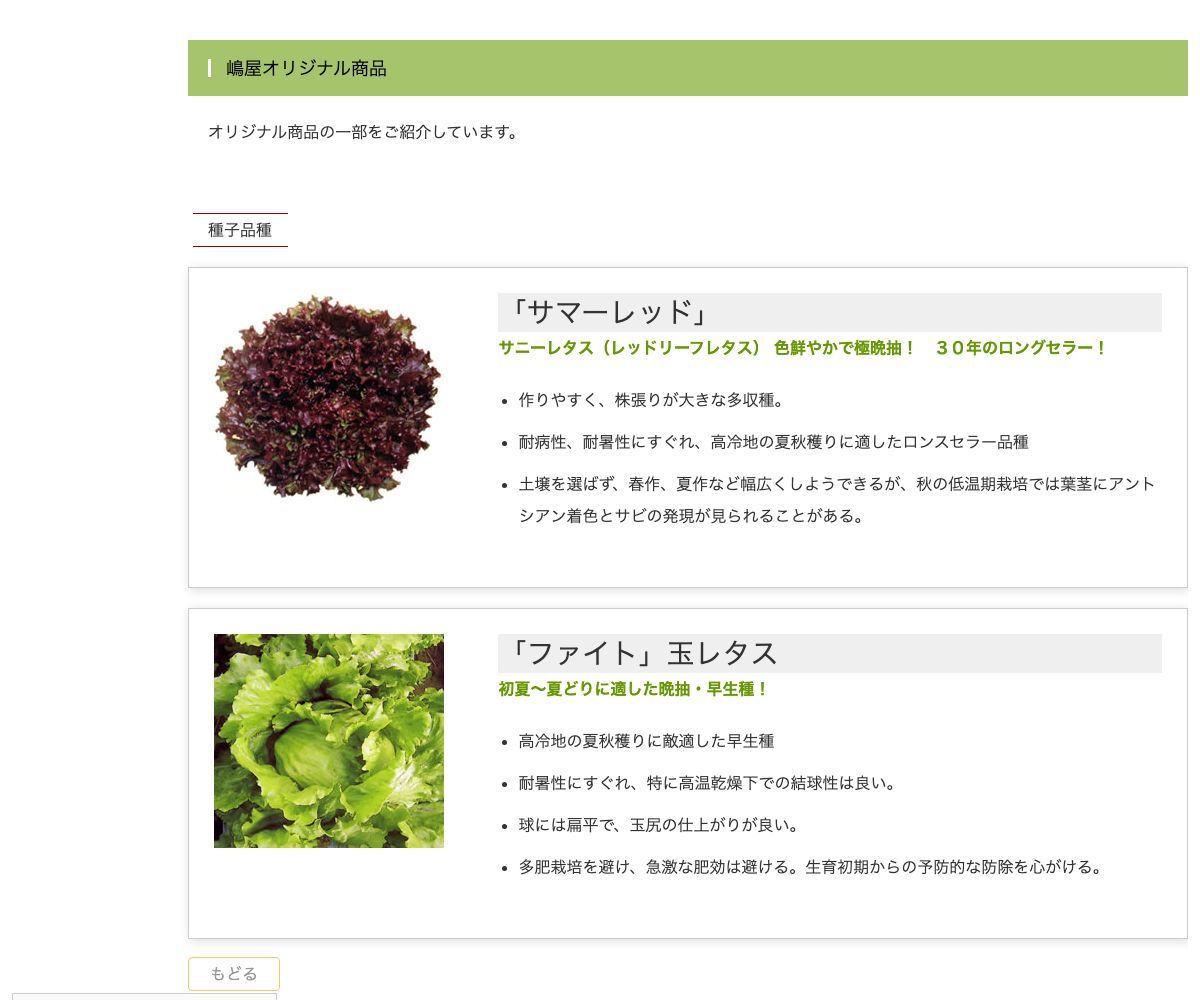Click the もどる back button
The width and height of the screenshot is (1200, 1000).
pos(234,973)
